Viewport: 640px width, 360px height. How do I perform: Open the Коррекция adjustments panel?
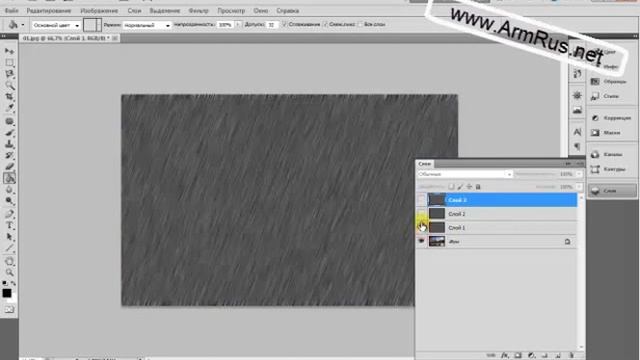[612, 118]
